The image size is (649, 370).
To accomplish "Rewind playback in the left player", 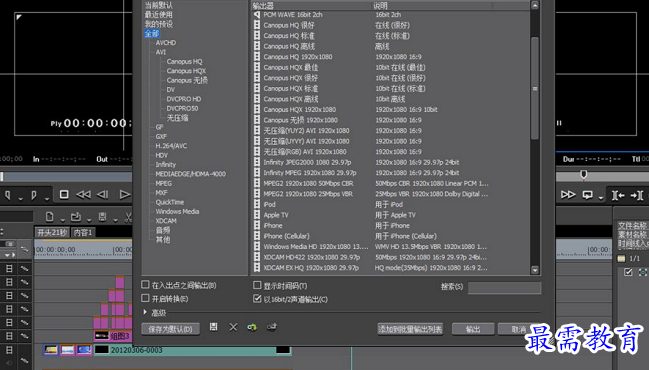I will (x=83, y=194).
